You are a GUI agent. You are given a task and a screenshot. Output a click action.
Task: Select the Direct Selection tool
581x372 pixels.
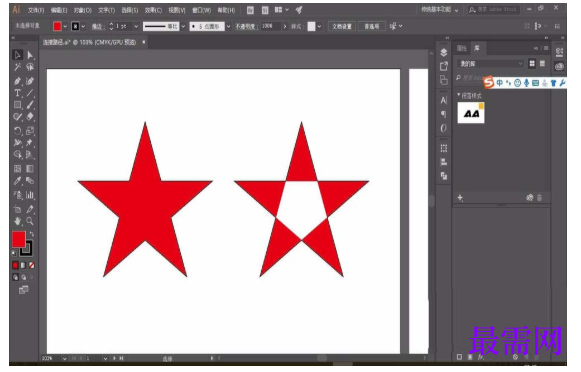click(x=30, y=55)
